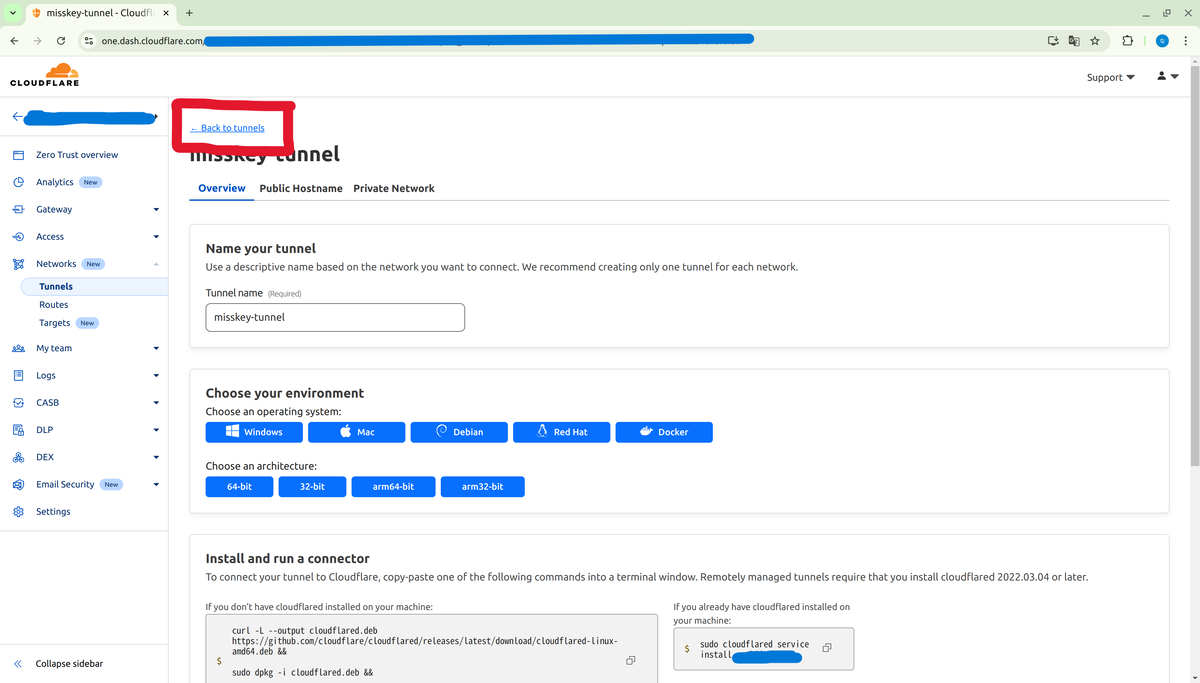Click the site information icon in address bar

click(88, 41)
